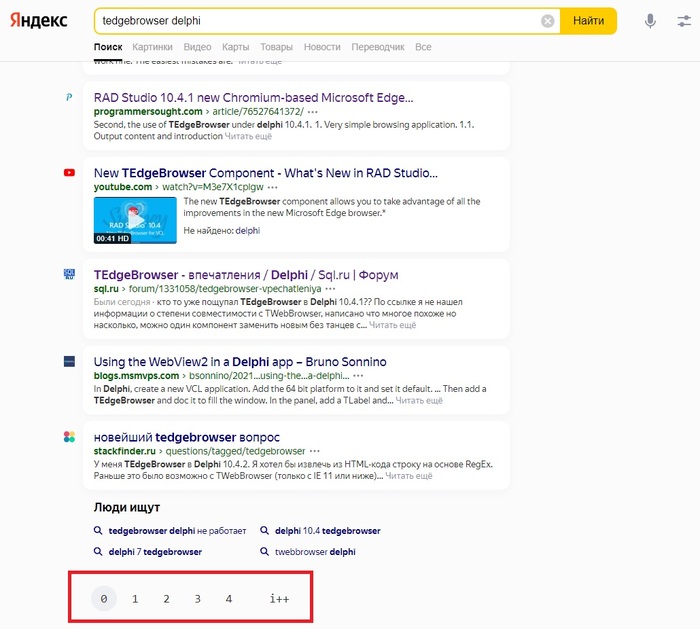Open more options dots for stackfinder.ru result

click(x=315, y=451)
